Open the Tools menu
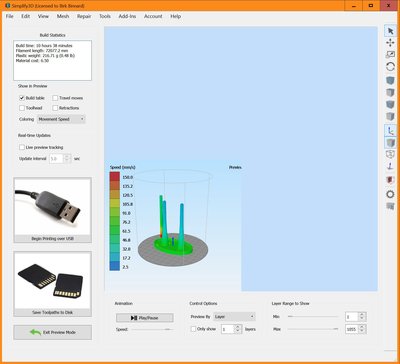This screenshot has height=364, width=400. [105, 16]
